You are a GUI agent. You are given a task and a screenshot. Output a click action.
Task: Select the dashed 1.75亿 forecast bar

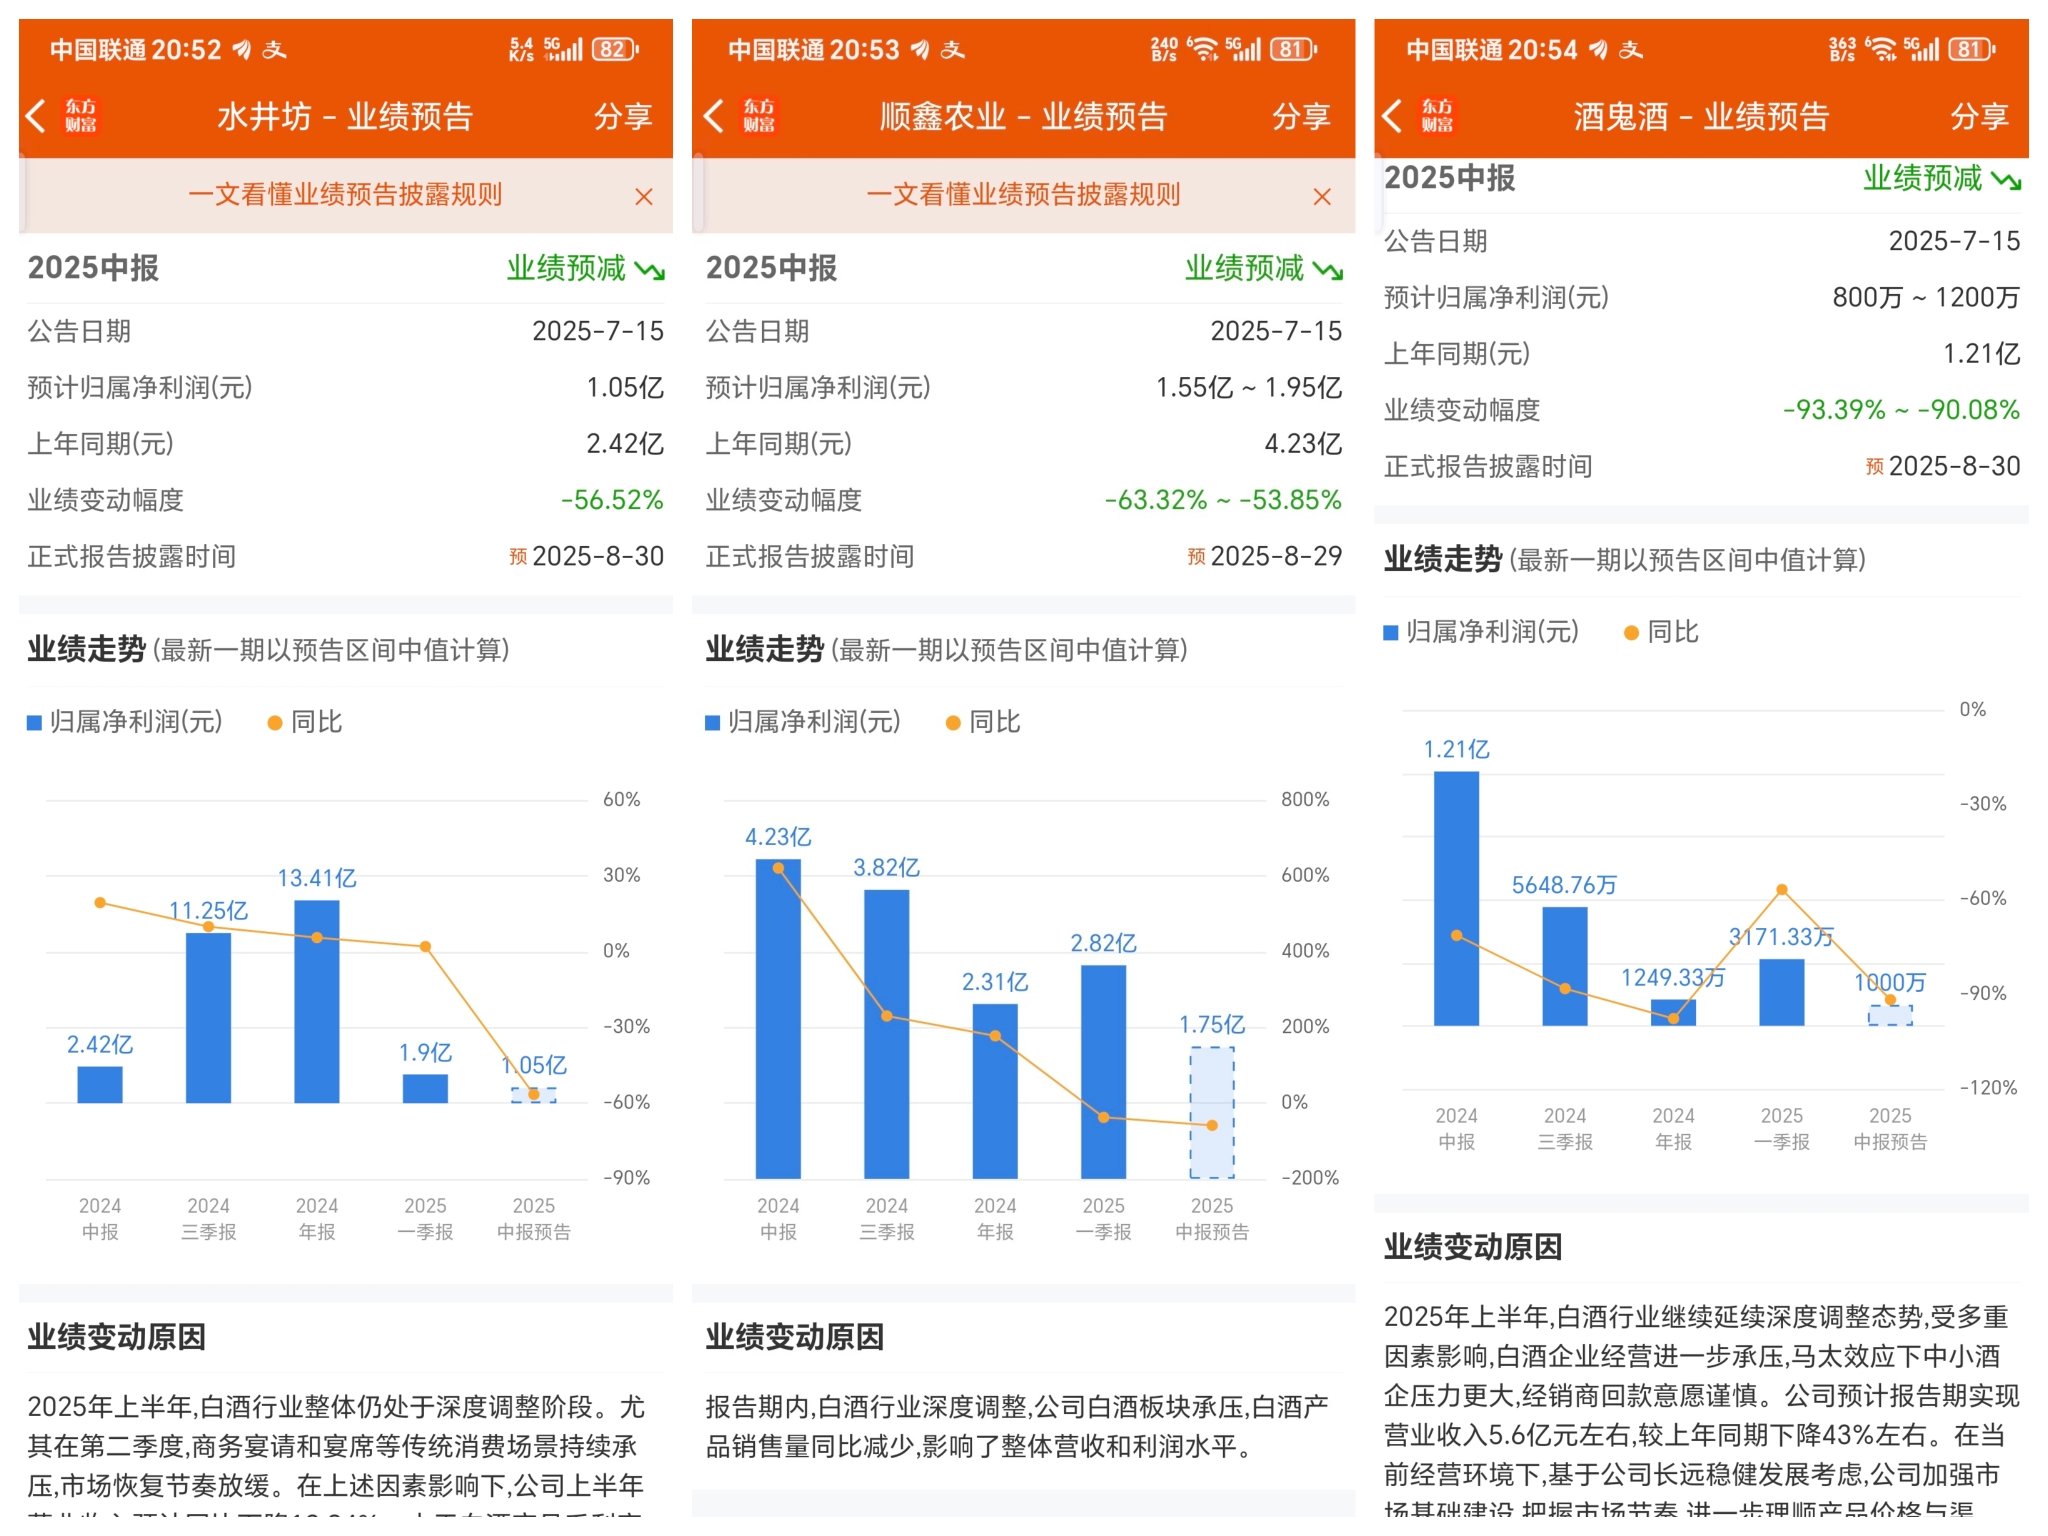pos(1212,1112)
